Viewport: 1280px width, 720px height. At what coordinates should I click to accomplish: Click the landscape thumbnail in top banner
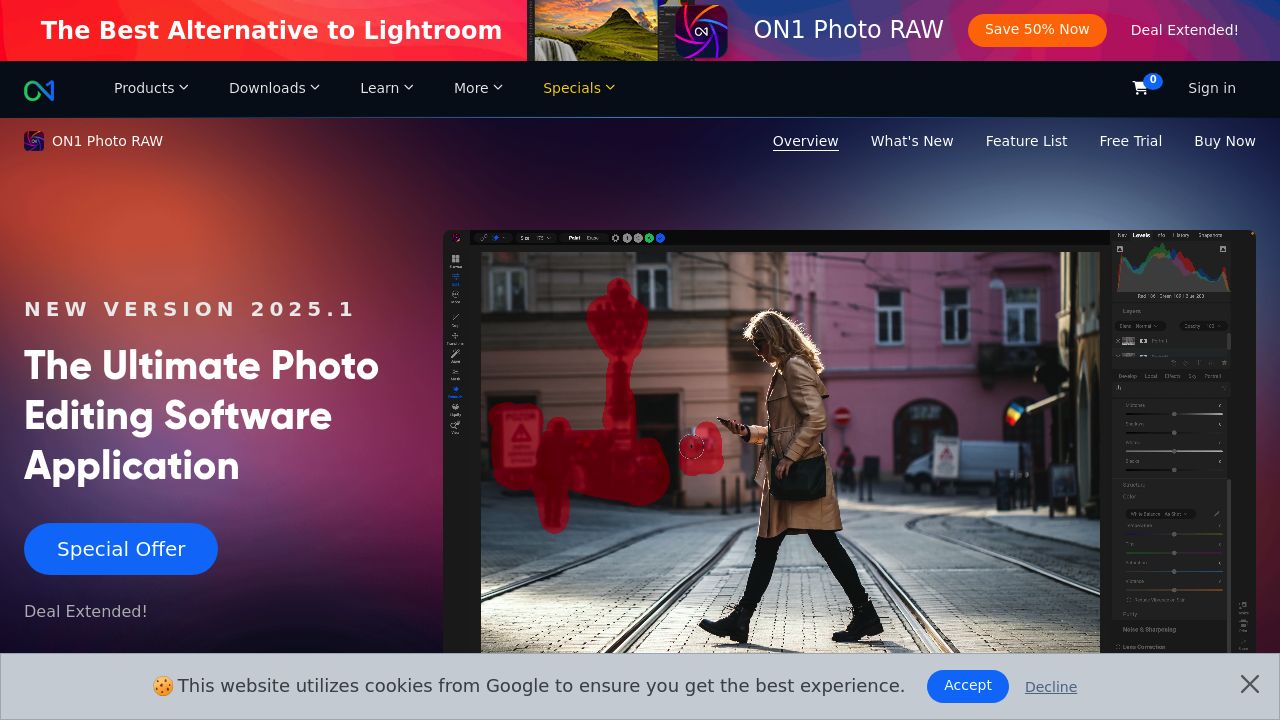[596, 31]
